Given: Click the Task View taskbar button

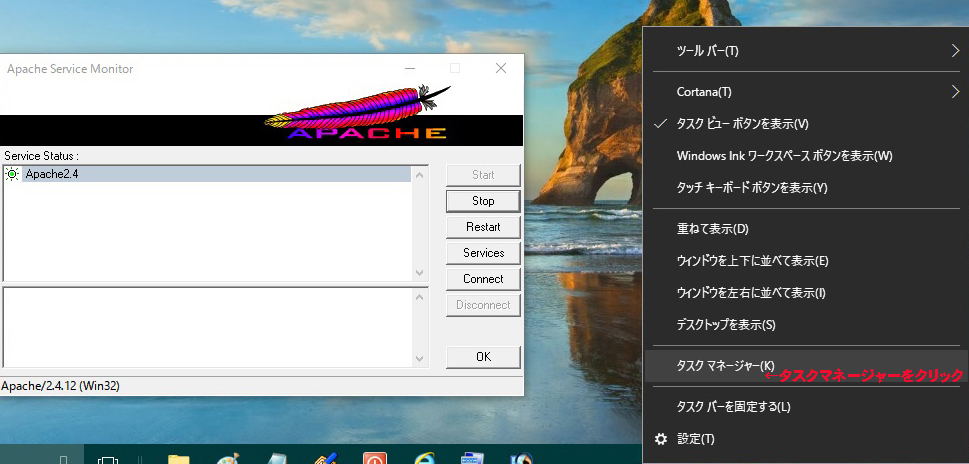Looking at the screenshot, I should (108, 459).
